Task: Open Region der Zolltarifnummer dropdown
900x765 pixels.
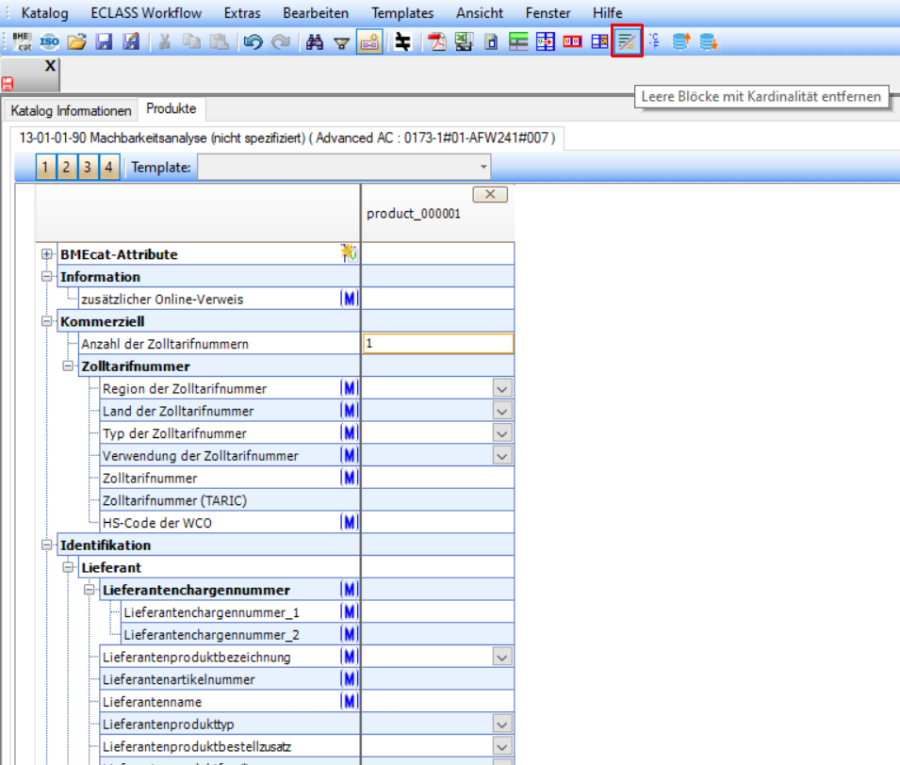Action: point(502,389)
